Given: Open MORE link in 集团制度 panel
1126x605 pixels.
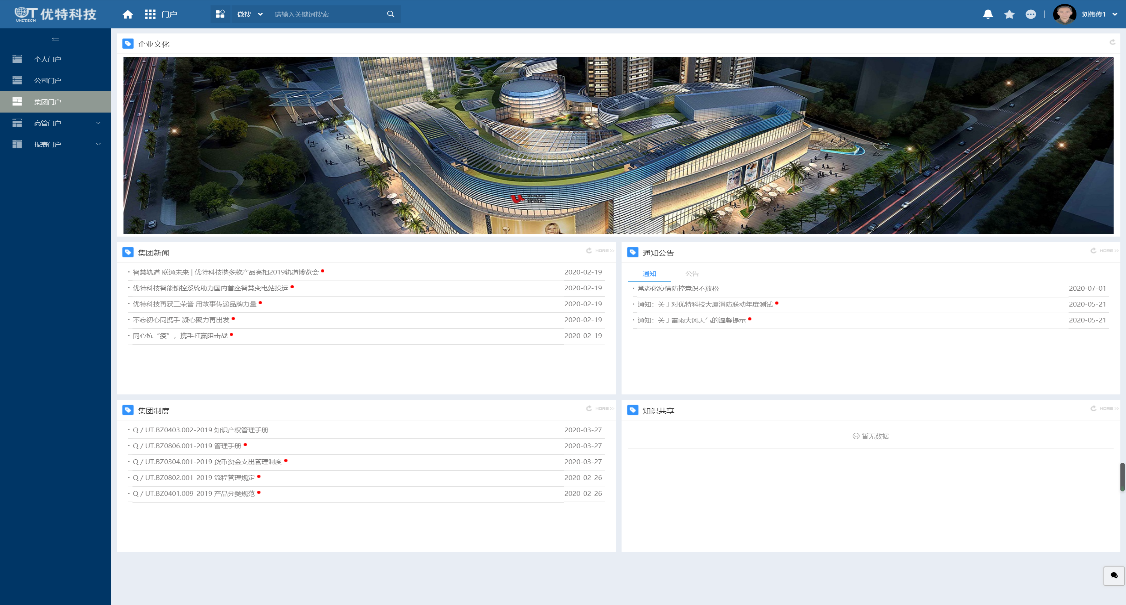Looking at the screenshot, I should click(604, 409).
